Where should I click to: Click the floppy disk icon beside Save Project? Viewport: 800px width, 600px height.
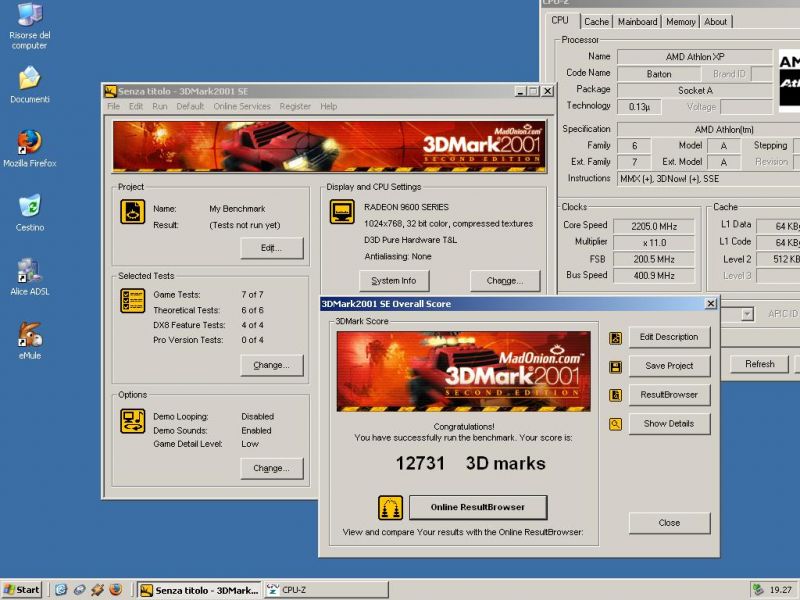[x=615, y=367]
